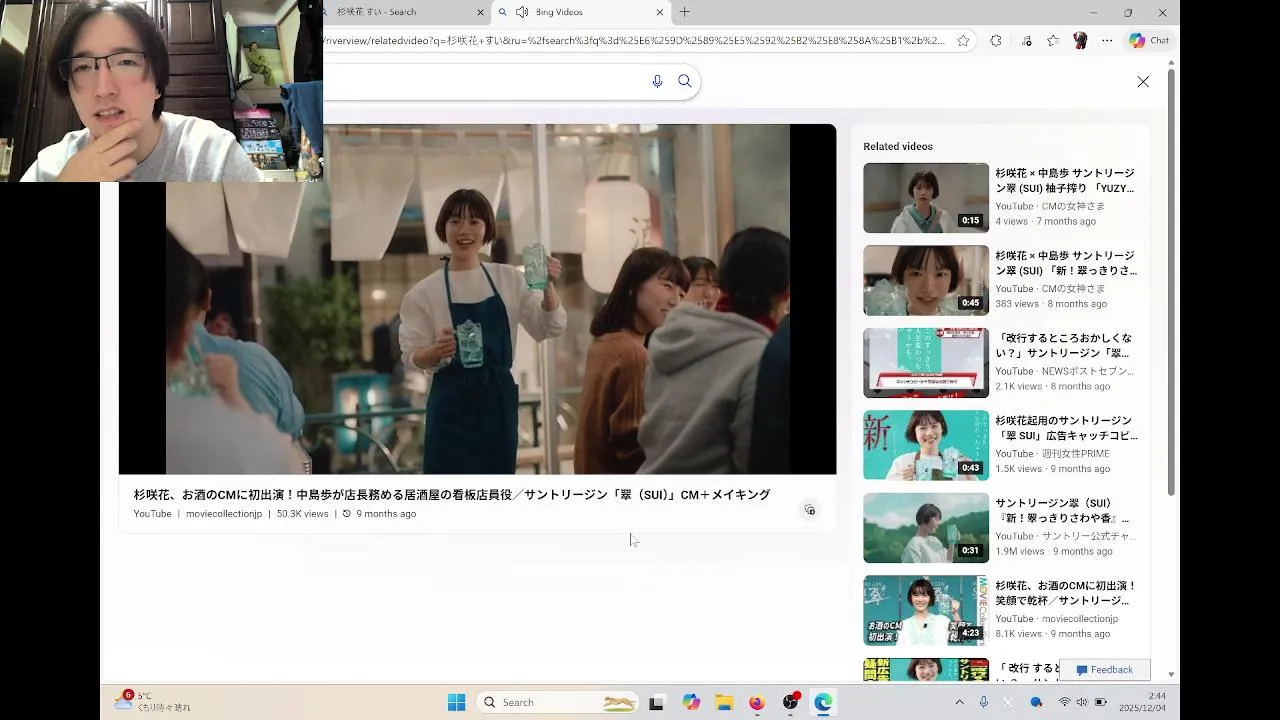This screenshot has width=1280, height=720.
Task: Open the Copilot Chat button
Action: click(1149, 41)
